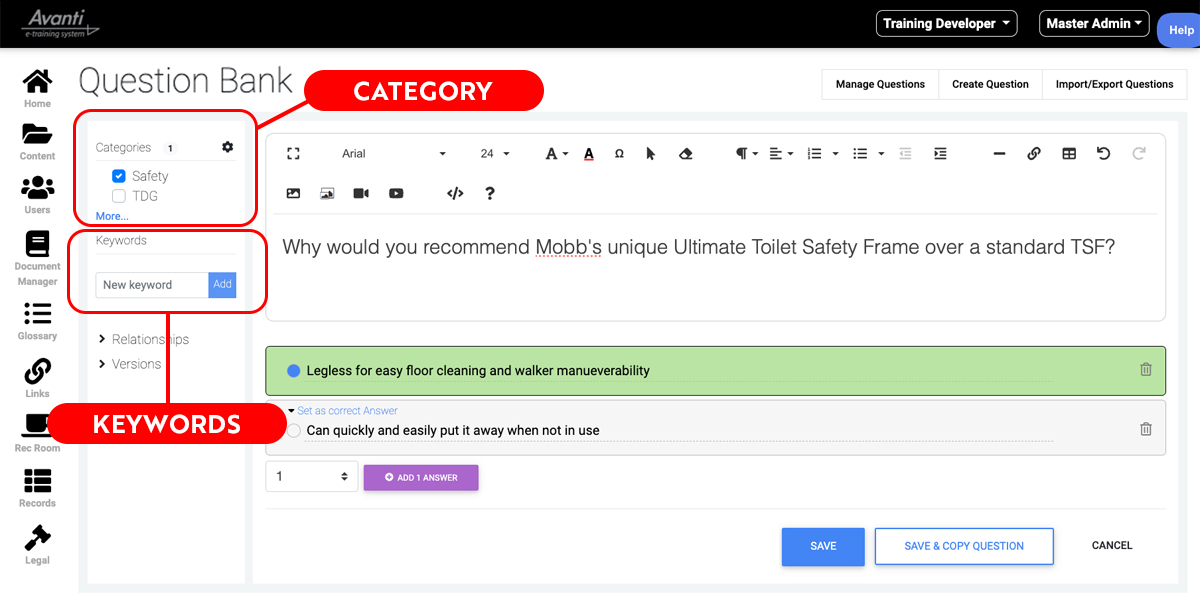Screen dimensions: 1200x596
Task: Expand the Versions section
Action: pos(130,364)
